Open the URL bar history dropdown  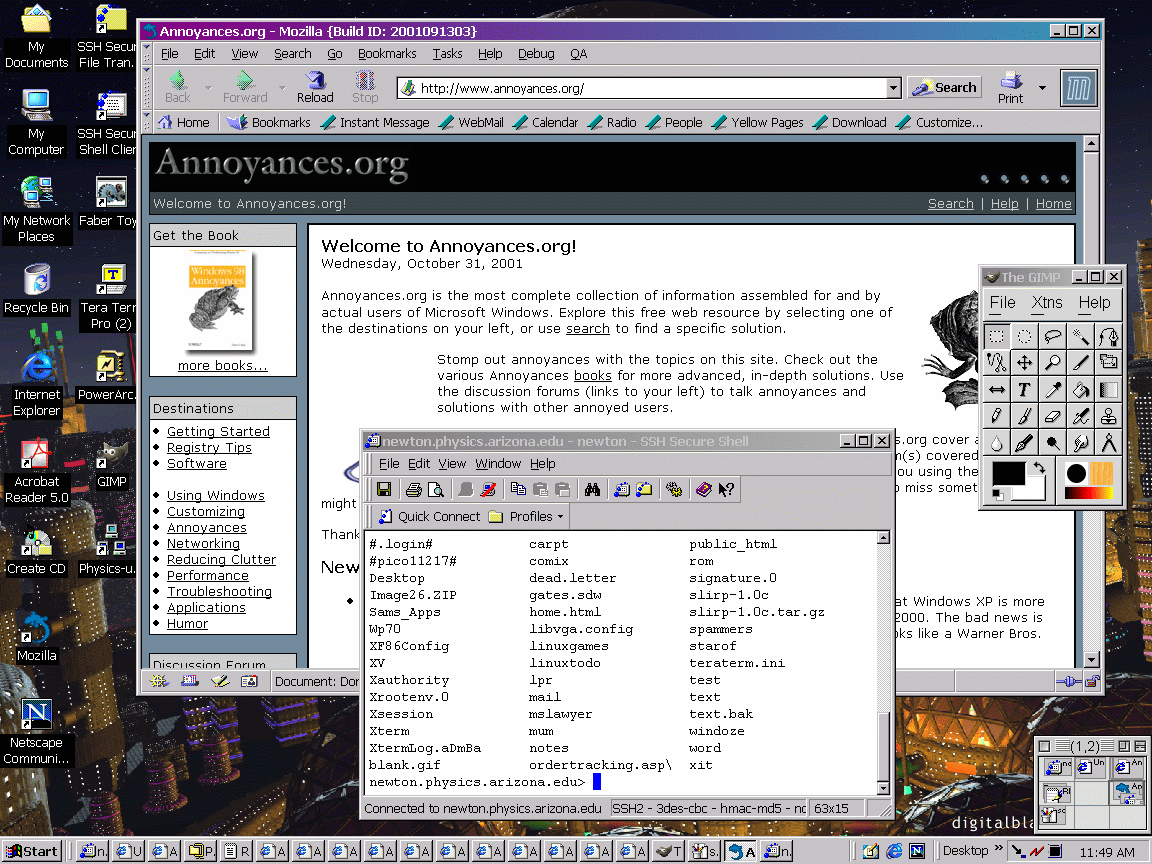pyautogui.click(x=893, y=88)
